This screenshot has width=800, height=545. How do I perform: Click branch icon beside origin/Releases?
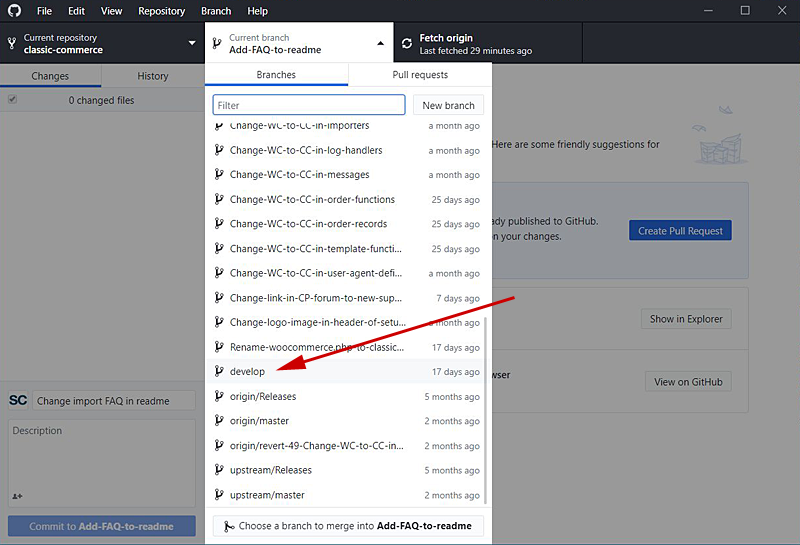click(x=219, y=396)
